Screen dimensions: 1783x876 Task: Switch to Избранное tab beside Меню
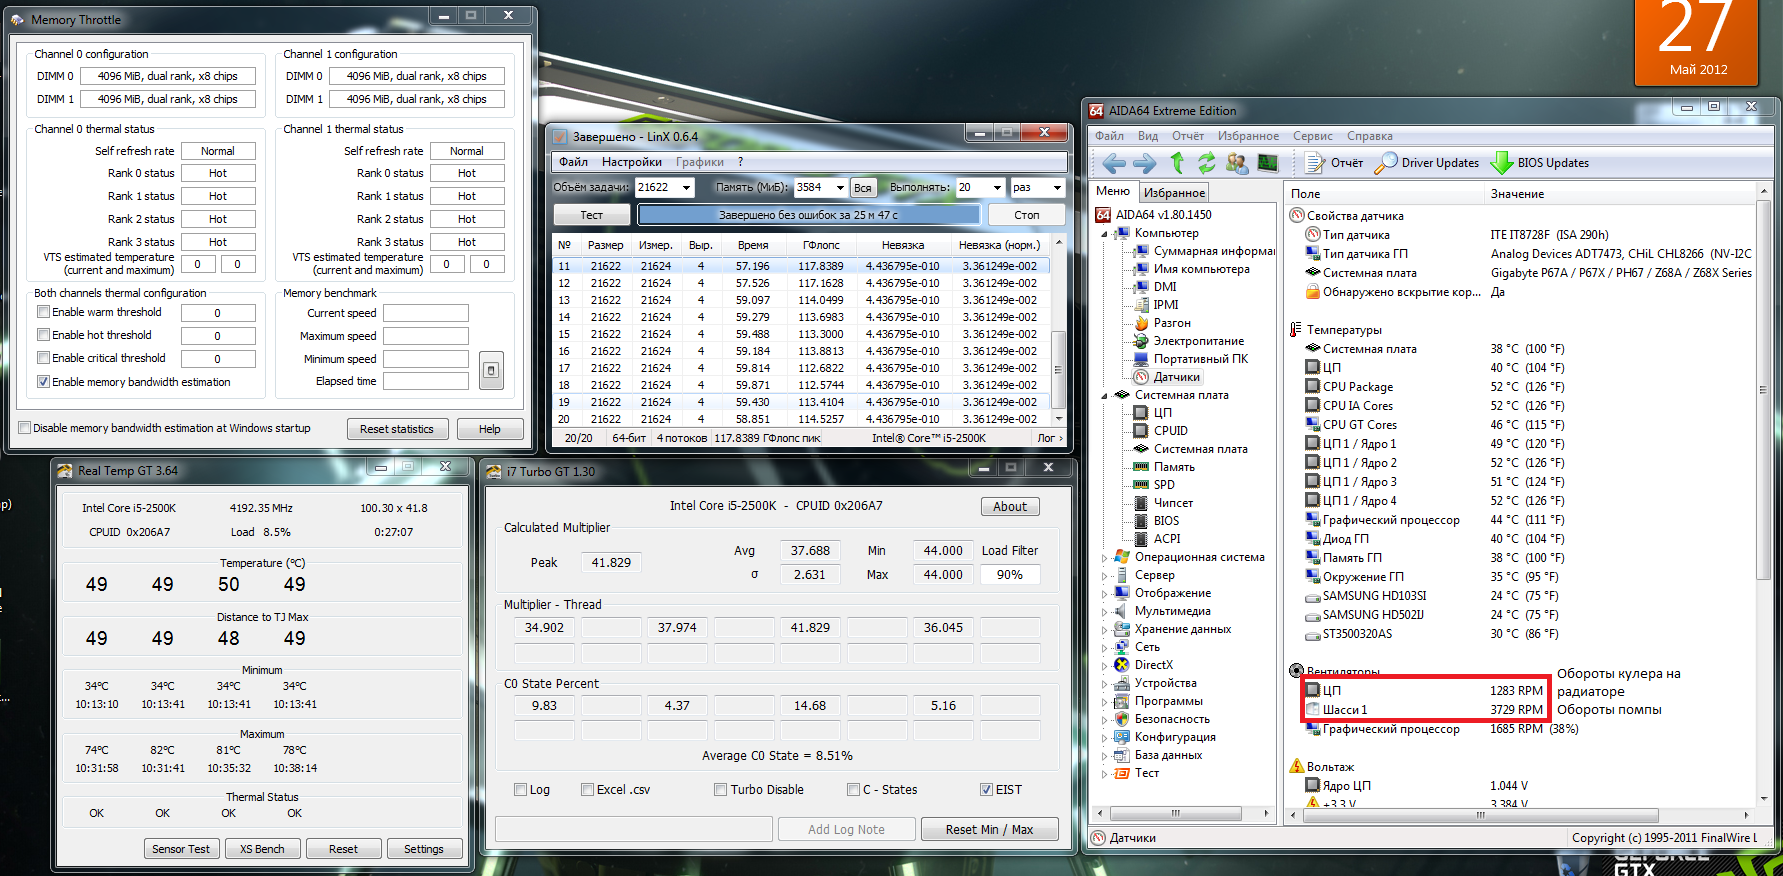tap(1174, 193)
